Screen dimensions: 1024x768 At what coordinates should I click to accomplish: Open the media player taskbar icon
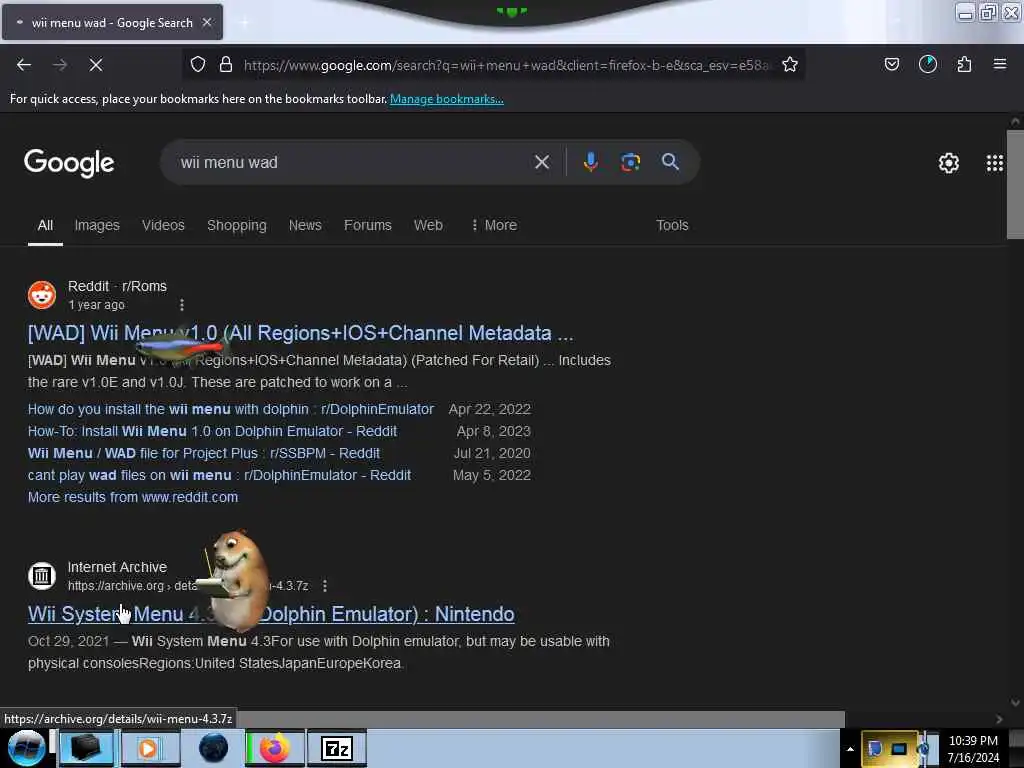149,748
